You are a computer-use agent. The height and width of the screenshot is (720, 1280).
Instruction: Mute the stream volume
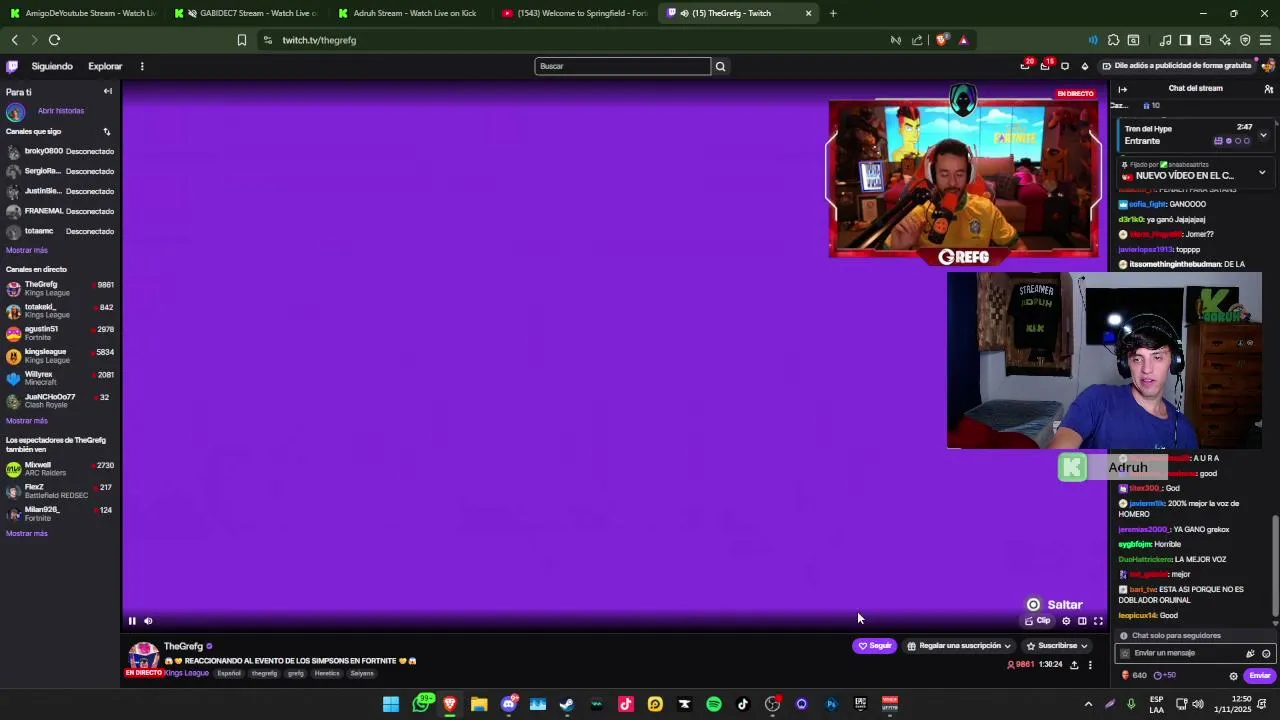coord(148,621)
